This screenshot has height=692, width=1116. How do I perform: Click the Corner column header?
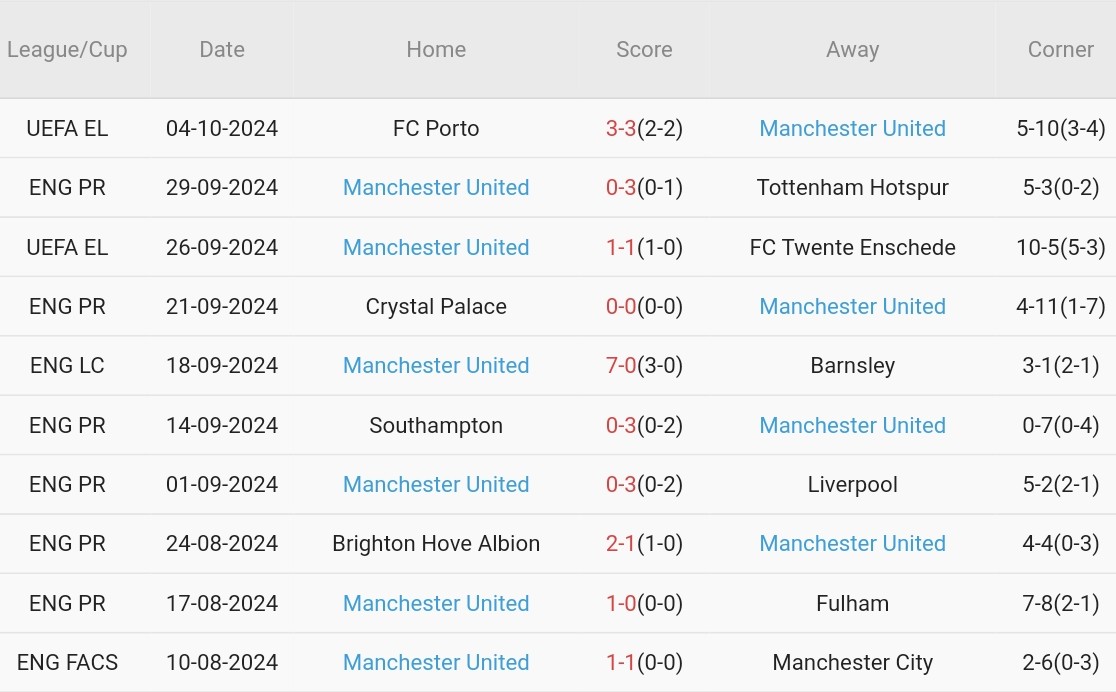pyautogui.click(x=1060, y=49)
